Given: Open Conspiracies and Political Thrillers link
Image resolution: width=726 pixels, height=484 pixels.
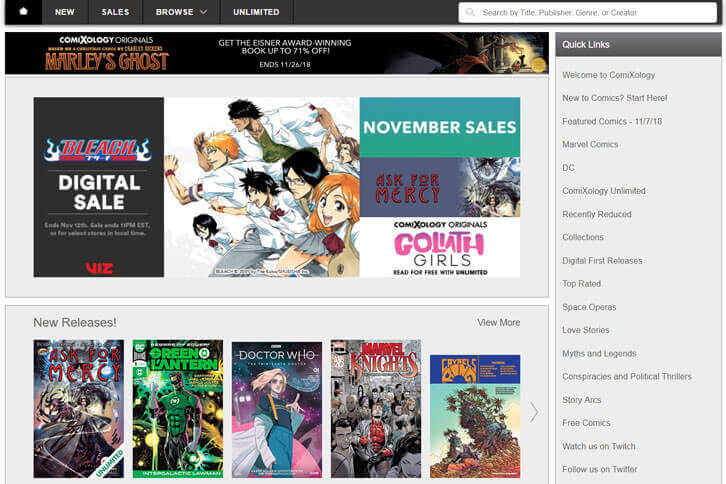Looking at the screenshot, I should [x=627, y=377].
